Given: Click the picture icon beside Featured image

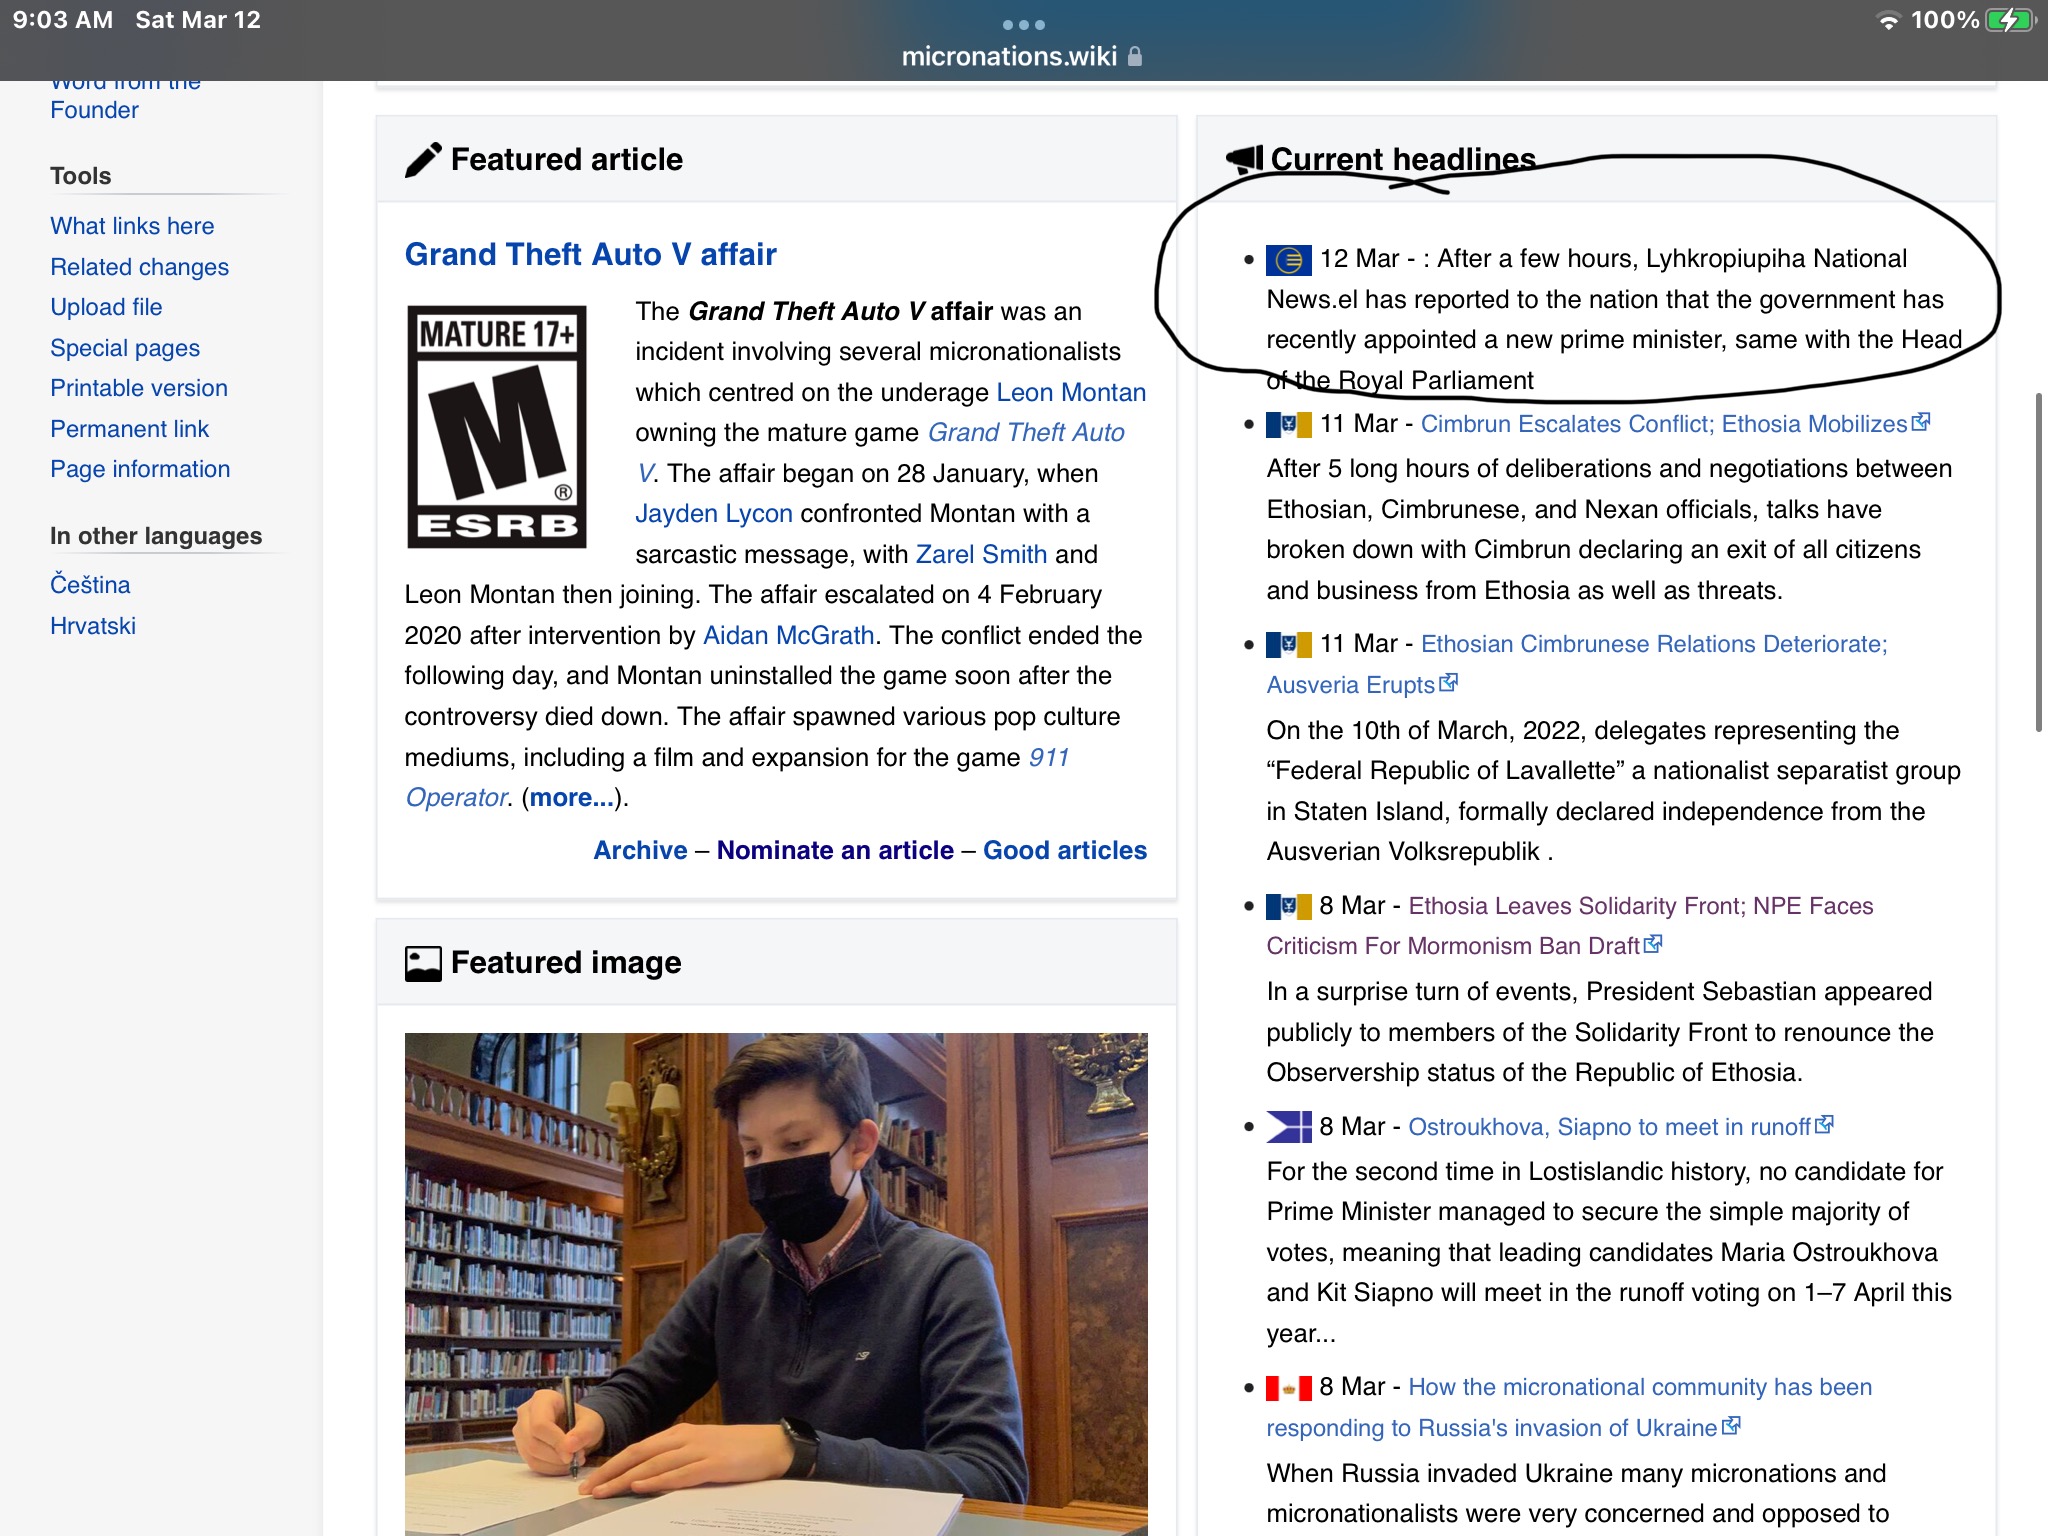Looking at the screenshot, I should (x=423, y=963).
